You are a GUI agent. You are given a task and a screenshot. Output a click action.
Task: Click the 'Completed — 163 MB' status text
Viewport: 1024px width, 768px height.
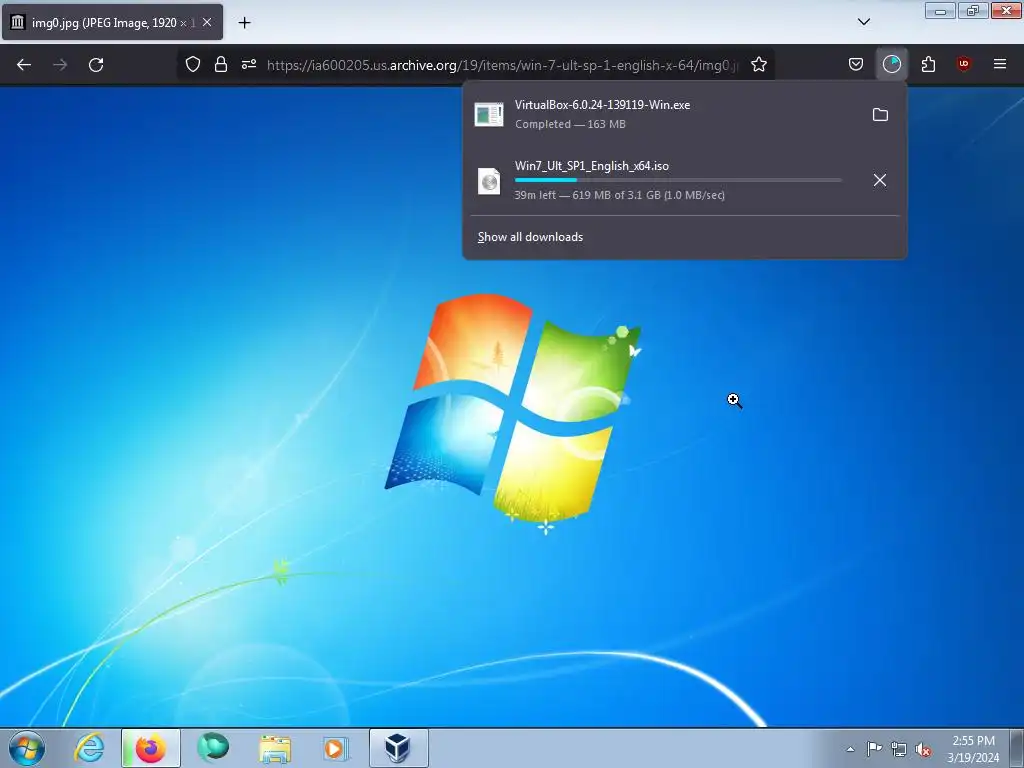(x=570, y=124)
